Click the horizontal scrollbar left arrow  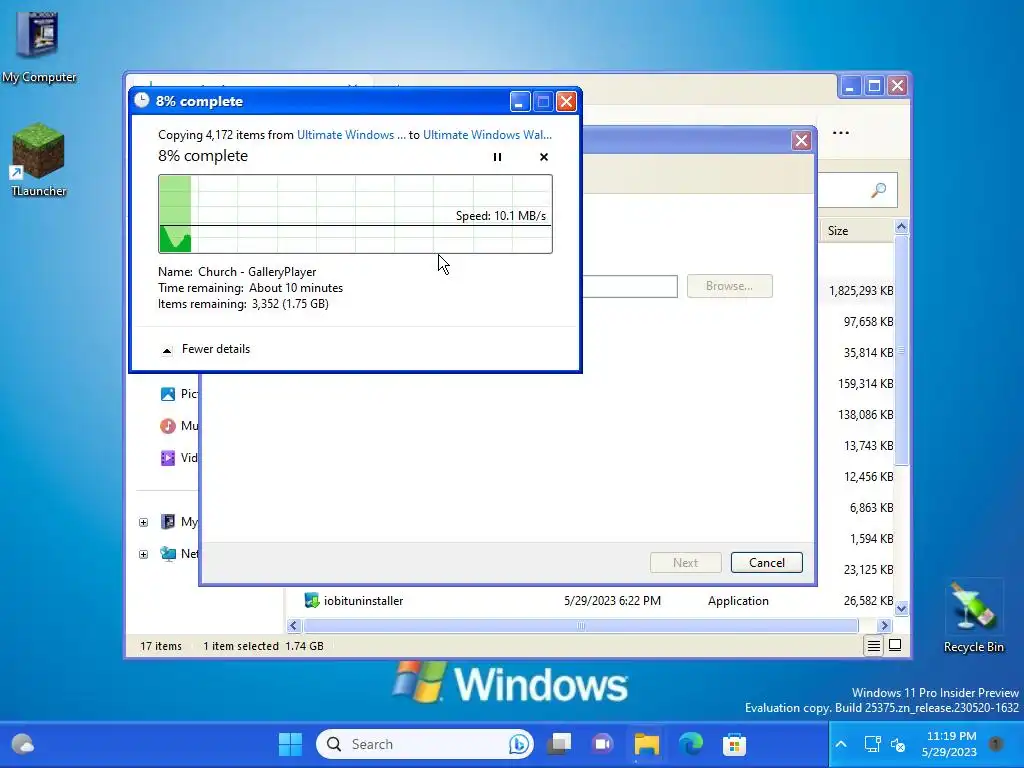293,626
